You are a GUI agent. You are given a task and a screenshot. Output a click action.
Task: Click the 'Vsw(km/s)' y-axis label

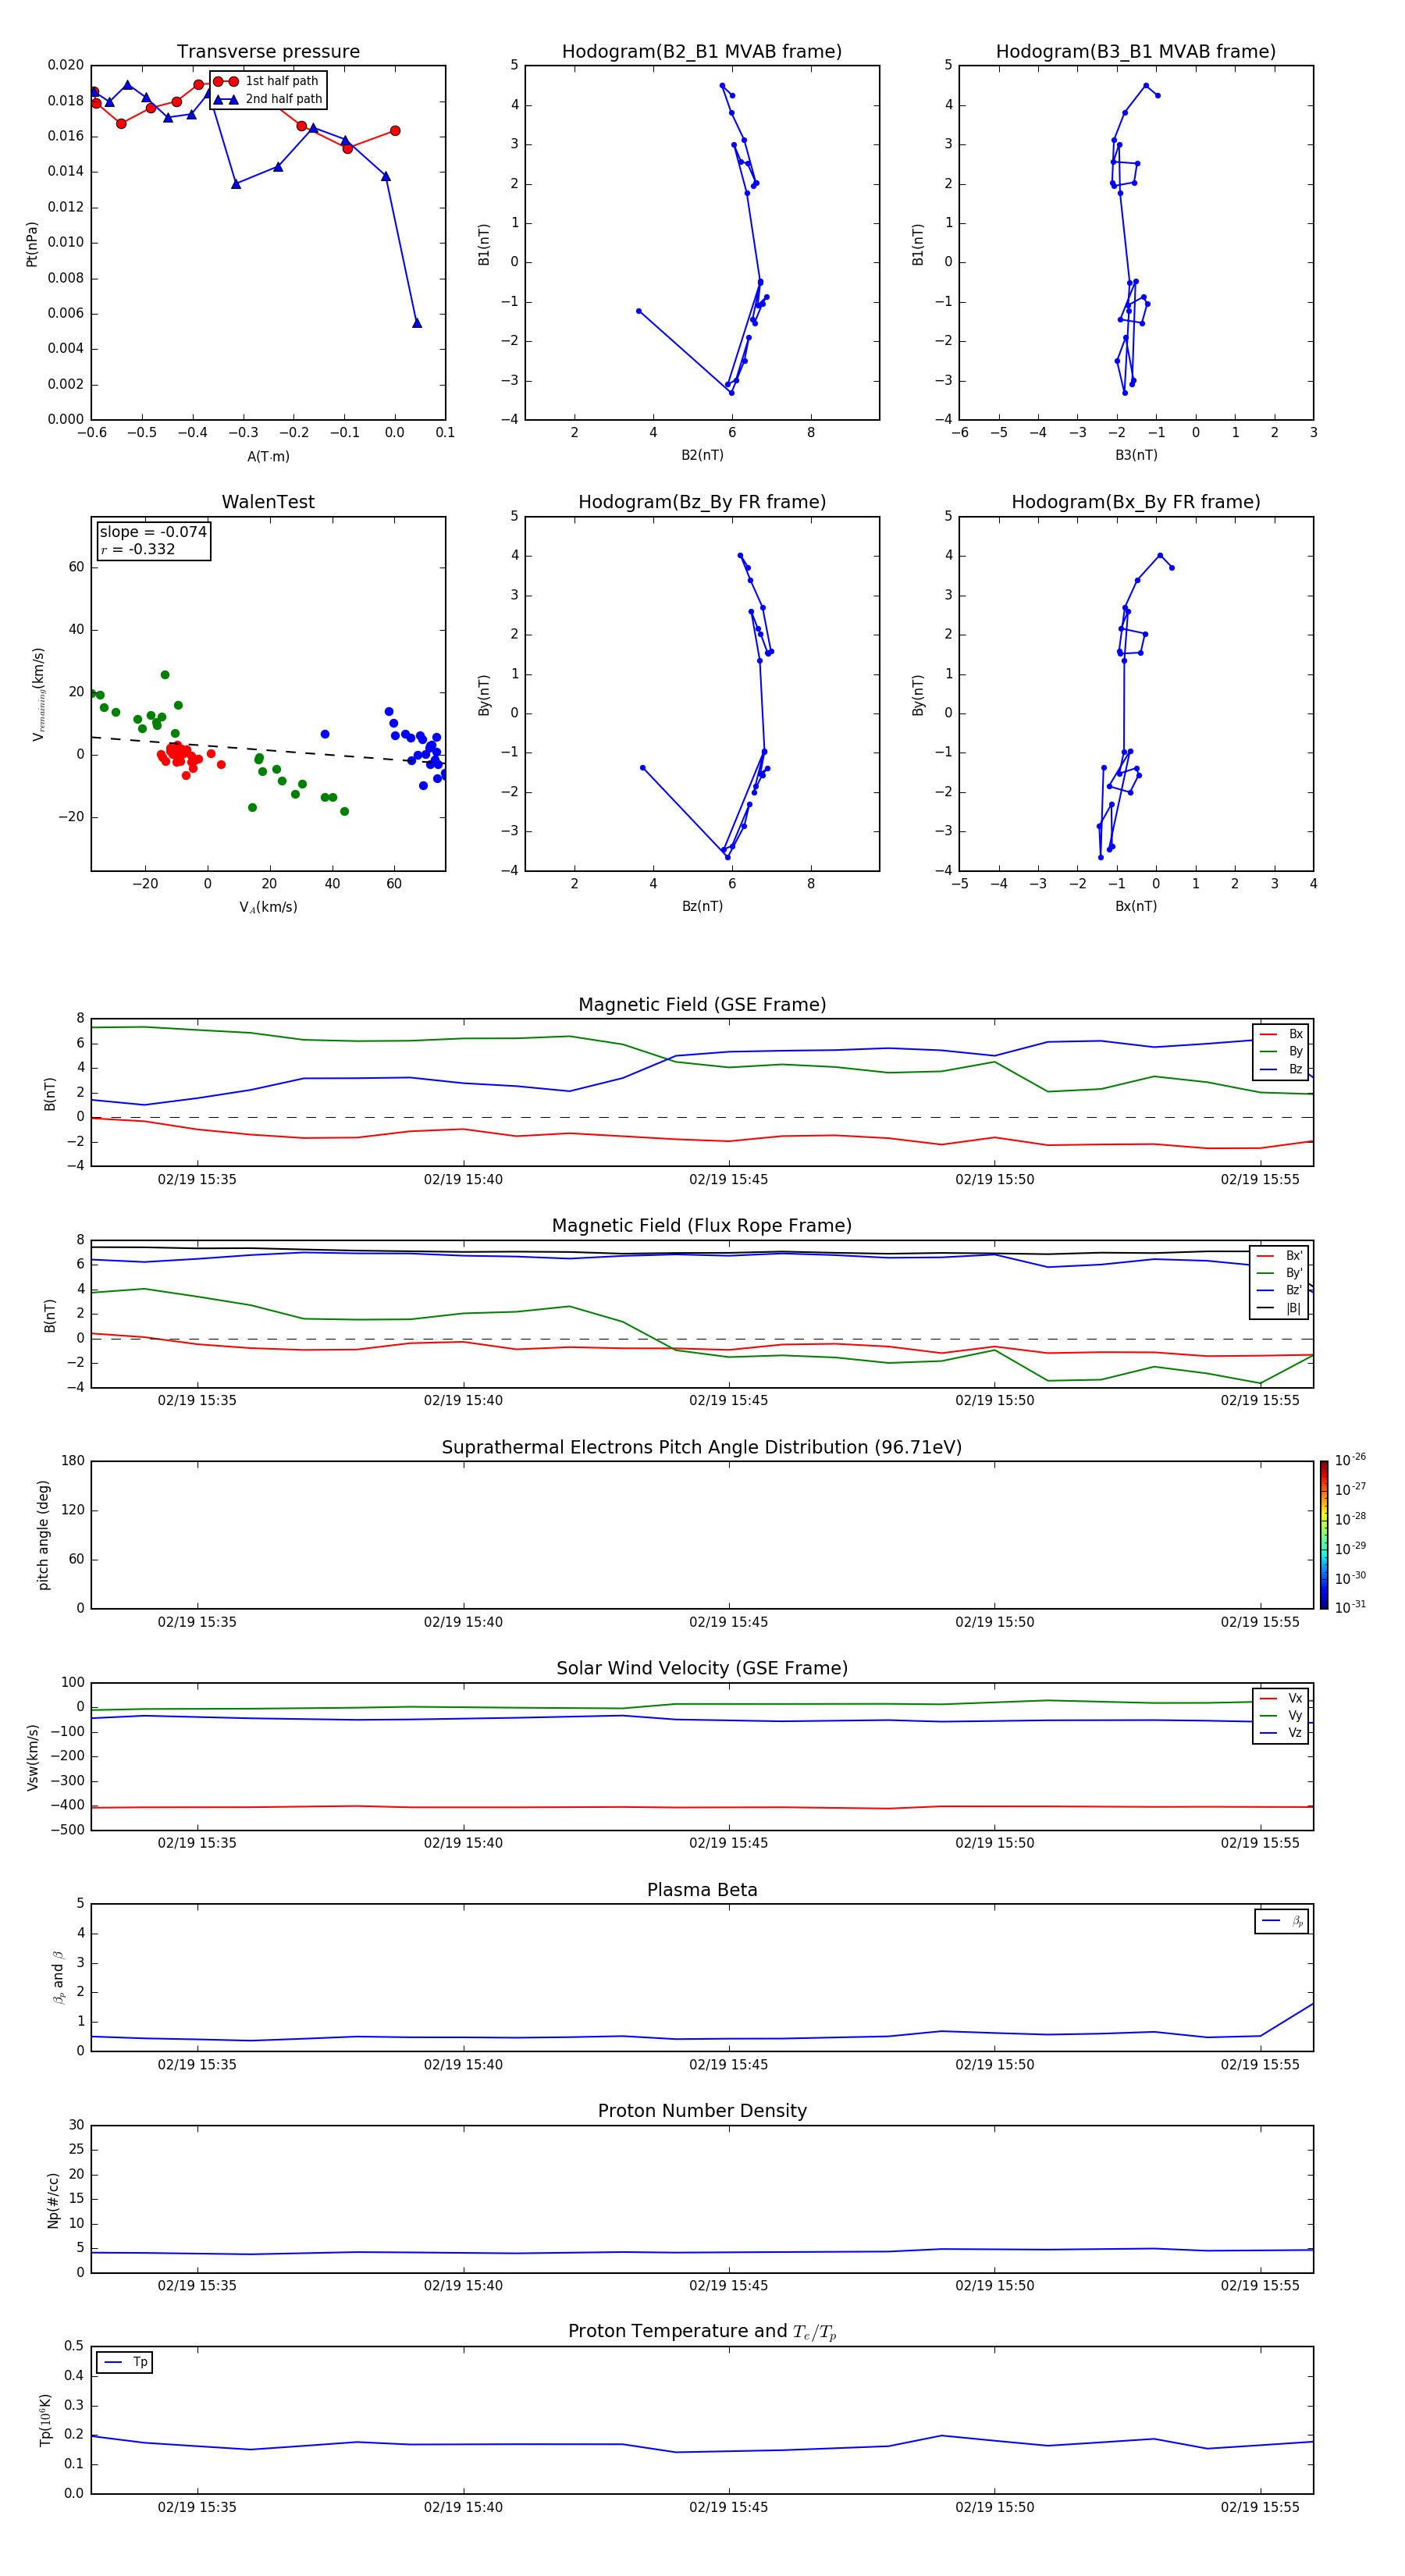32,1756
